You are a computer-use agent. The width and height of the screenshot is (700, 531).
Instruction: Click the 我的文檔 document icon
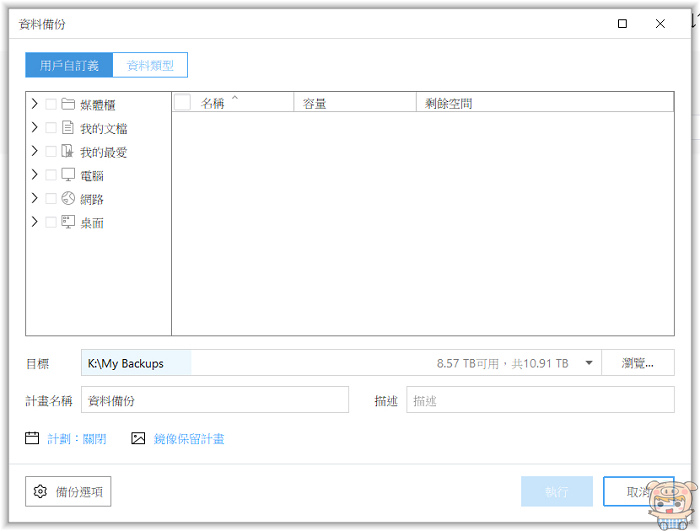68,128
